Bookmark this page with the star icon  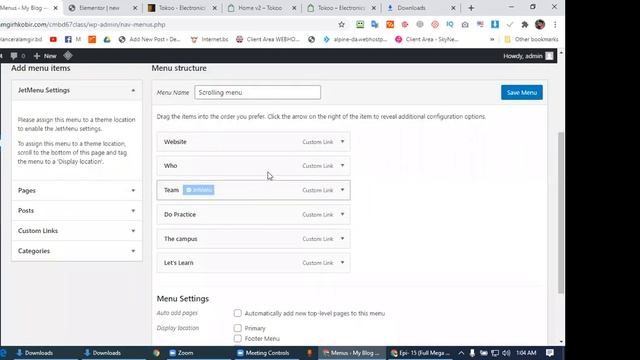341,24
